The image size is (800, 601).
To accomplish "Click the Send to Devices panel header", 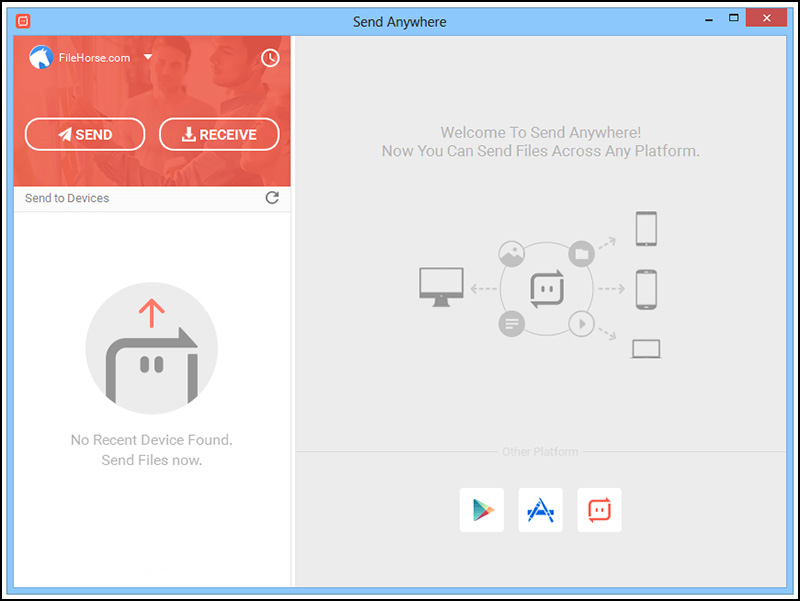I will (x=66, y=198).
